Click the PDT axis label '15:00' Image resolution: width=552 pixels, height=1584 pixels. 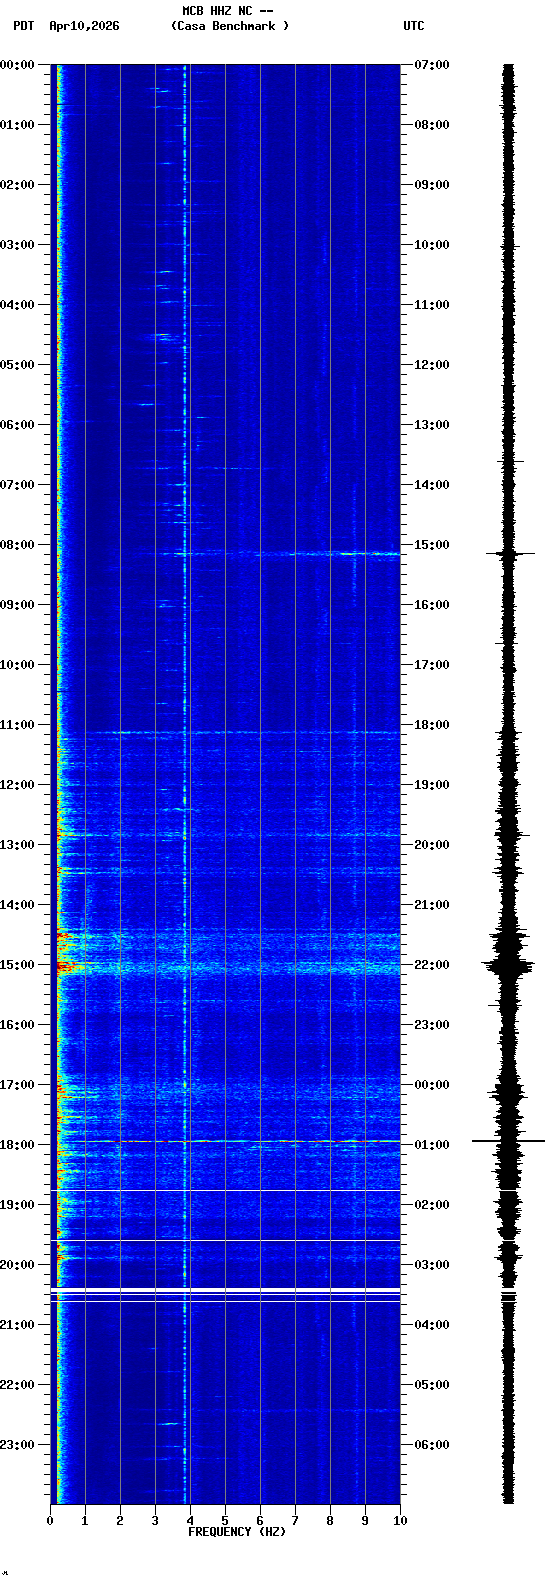click(17, 965)
